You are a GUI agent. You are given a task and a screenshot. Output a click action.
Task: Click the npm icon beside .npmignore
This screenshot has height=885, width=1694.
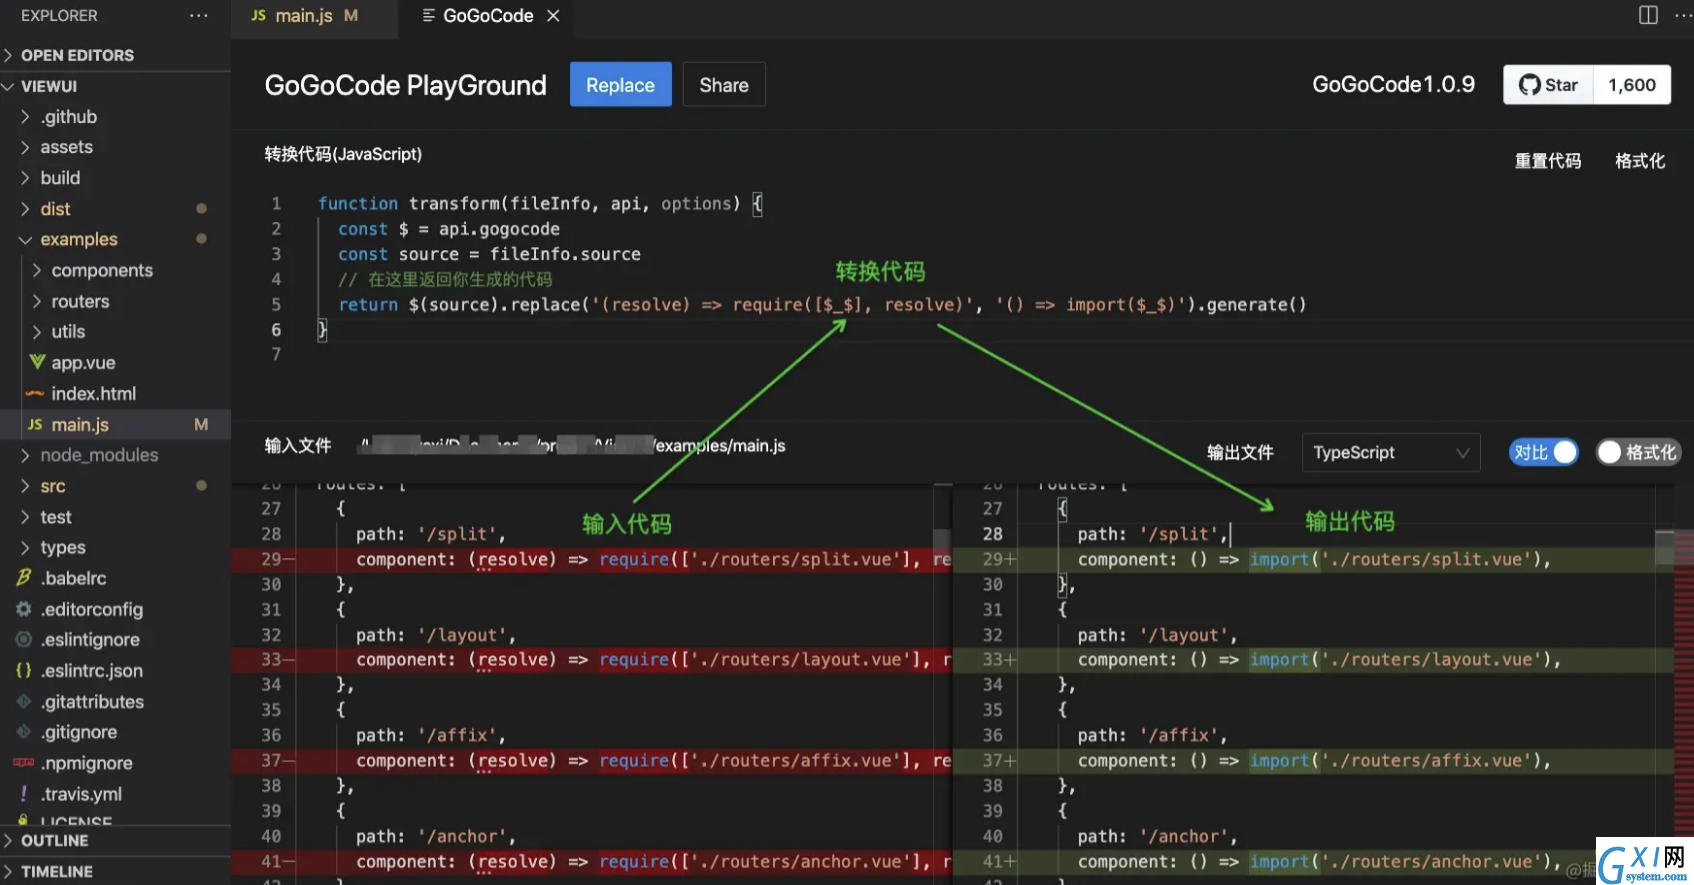point(24,763)
